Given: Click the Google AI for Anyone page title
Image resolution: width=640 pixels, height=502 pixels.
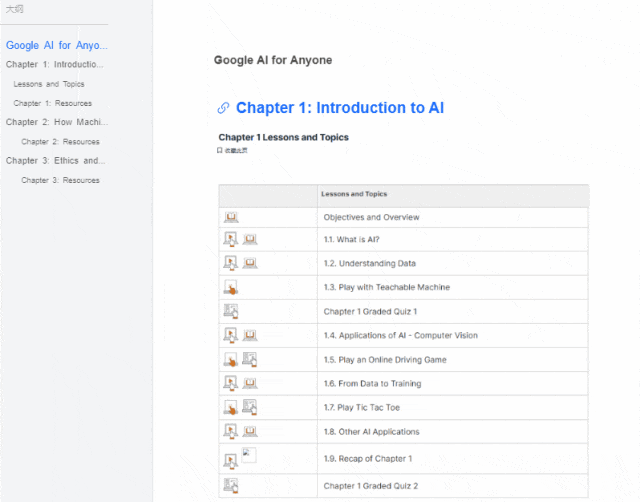Looking at the screenshot, I should click(x=273, y=60).
